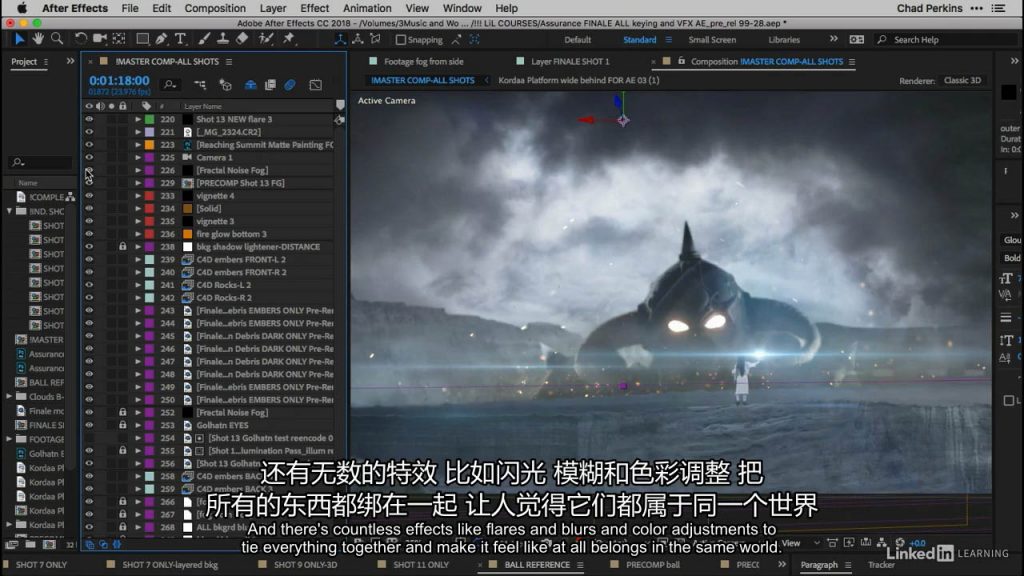Open the SHOT 11 ONLY timeline tab
Screen dimensions: 1024x576
(421, 565)
